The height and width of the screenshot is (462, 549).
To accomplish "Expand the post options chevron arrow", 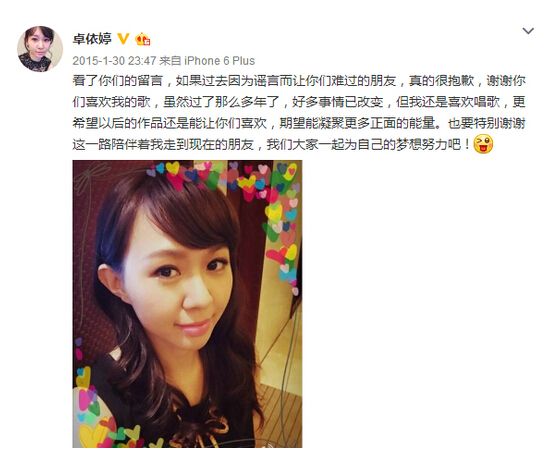I will (528, 31).
